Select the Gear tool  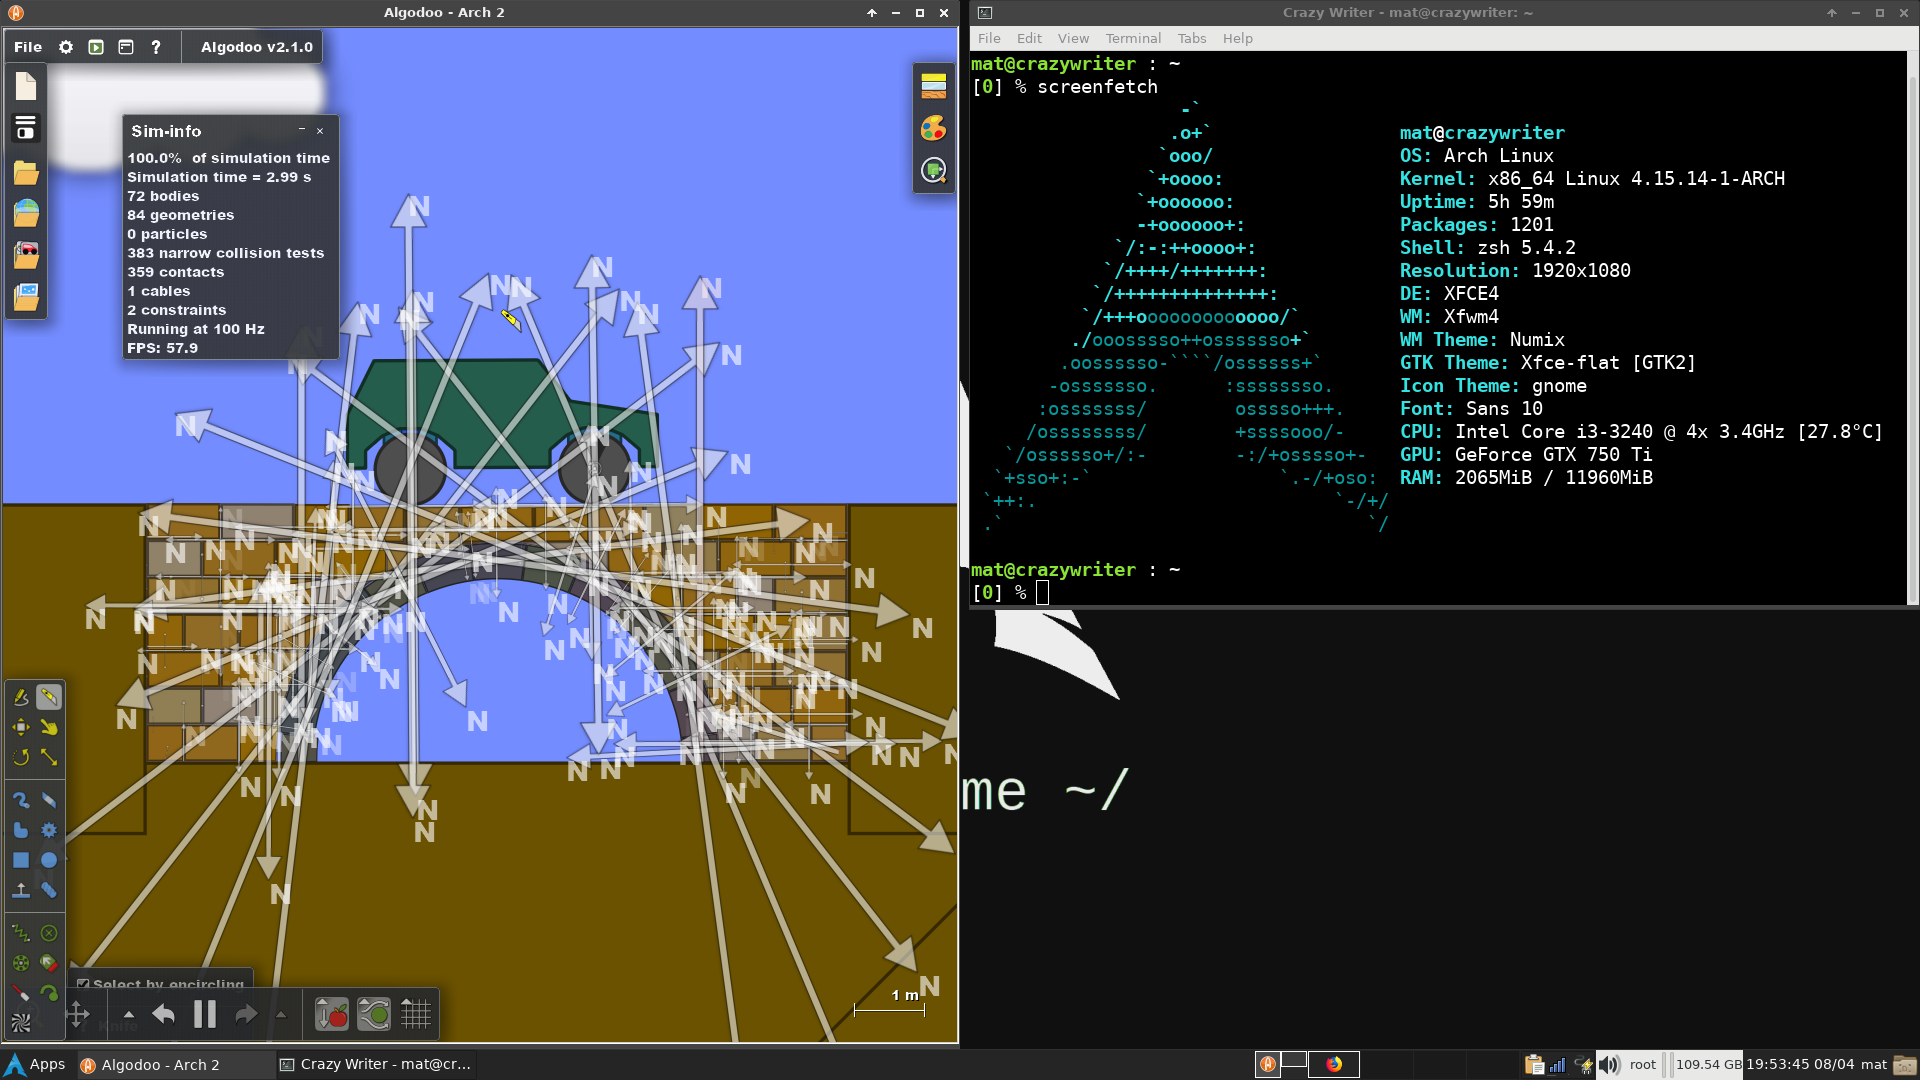(x=48, y=830)
